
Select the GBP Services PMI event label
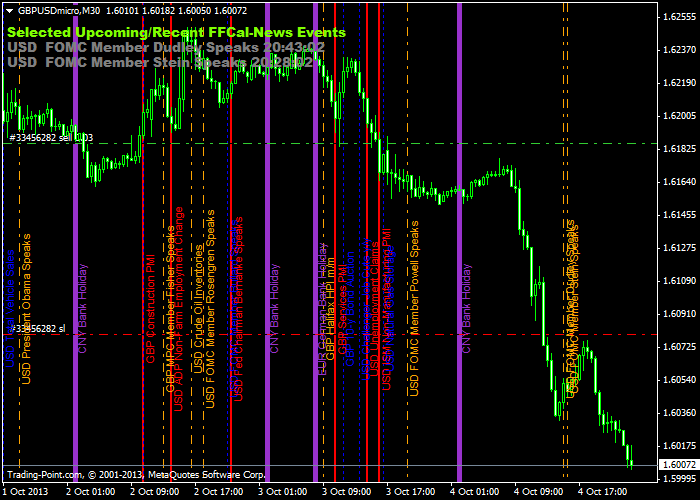pyautogui.click(x=343, y=309)
